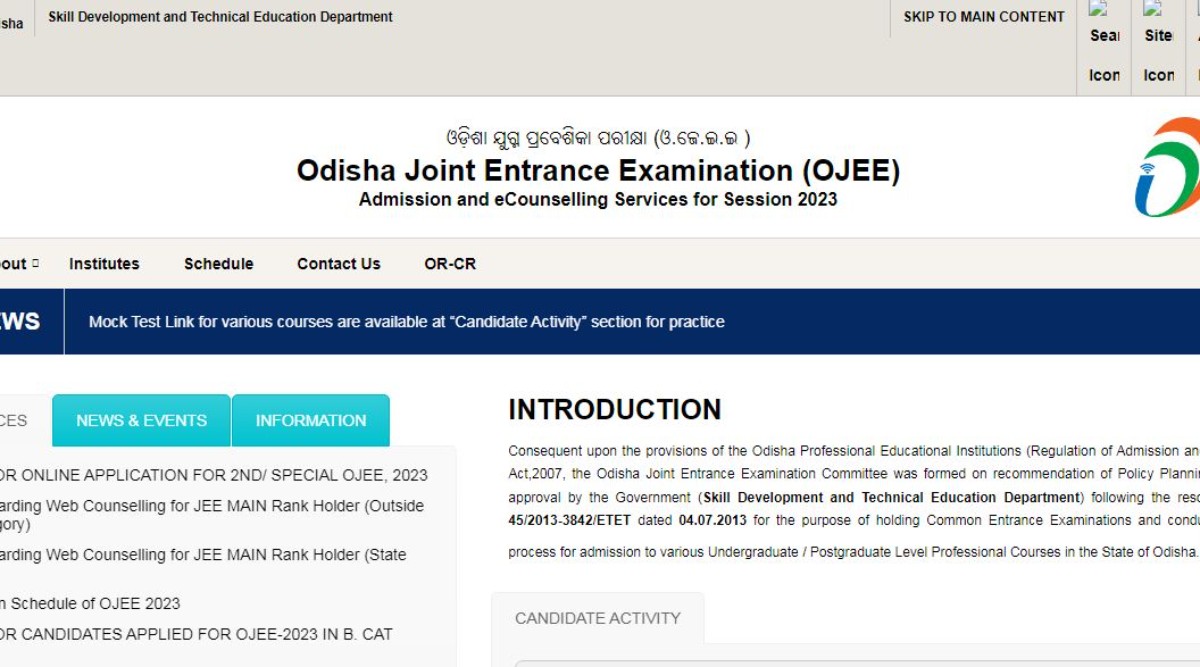Select the partially visible Notices tab
The width and height of the screenshot is (1200, 667).
[20, 421]
